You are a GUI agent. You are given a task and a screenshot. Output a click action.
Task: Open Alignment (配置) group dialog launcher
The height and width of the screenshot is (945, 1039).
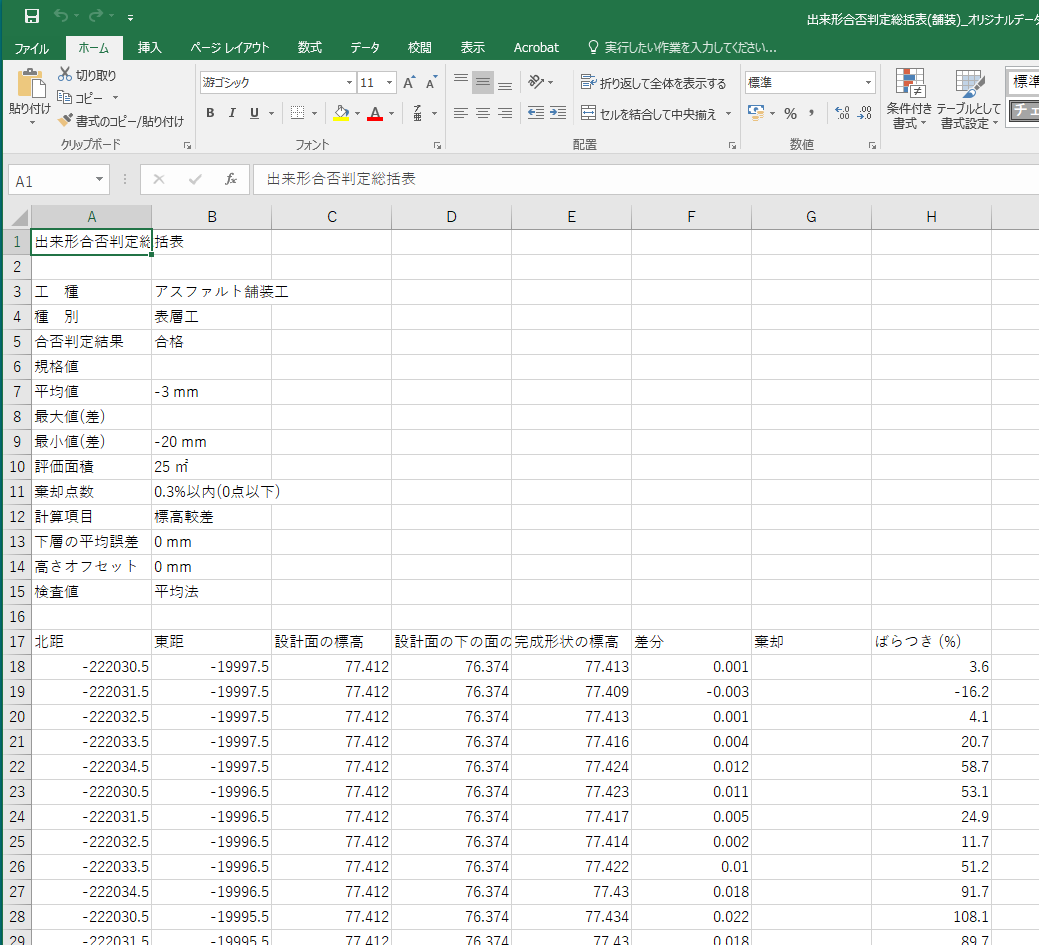[732, 145]
